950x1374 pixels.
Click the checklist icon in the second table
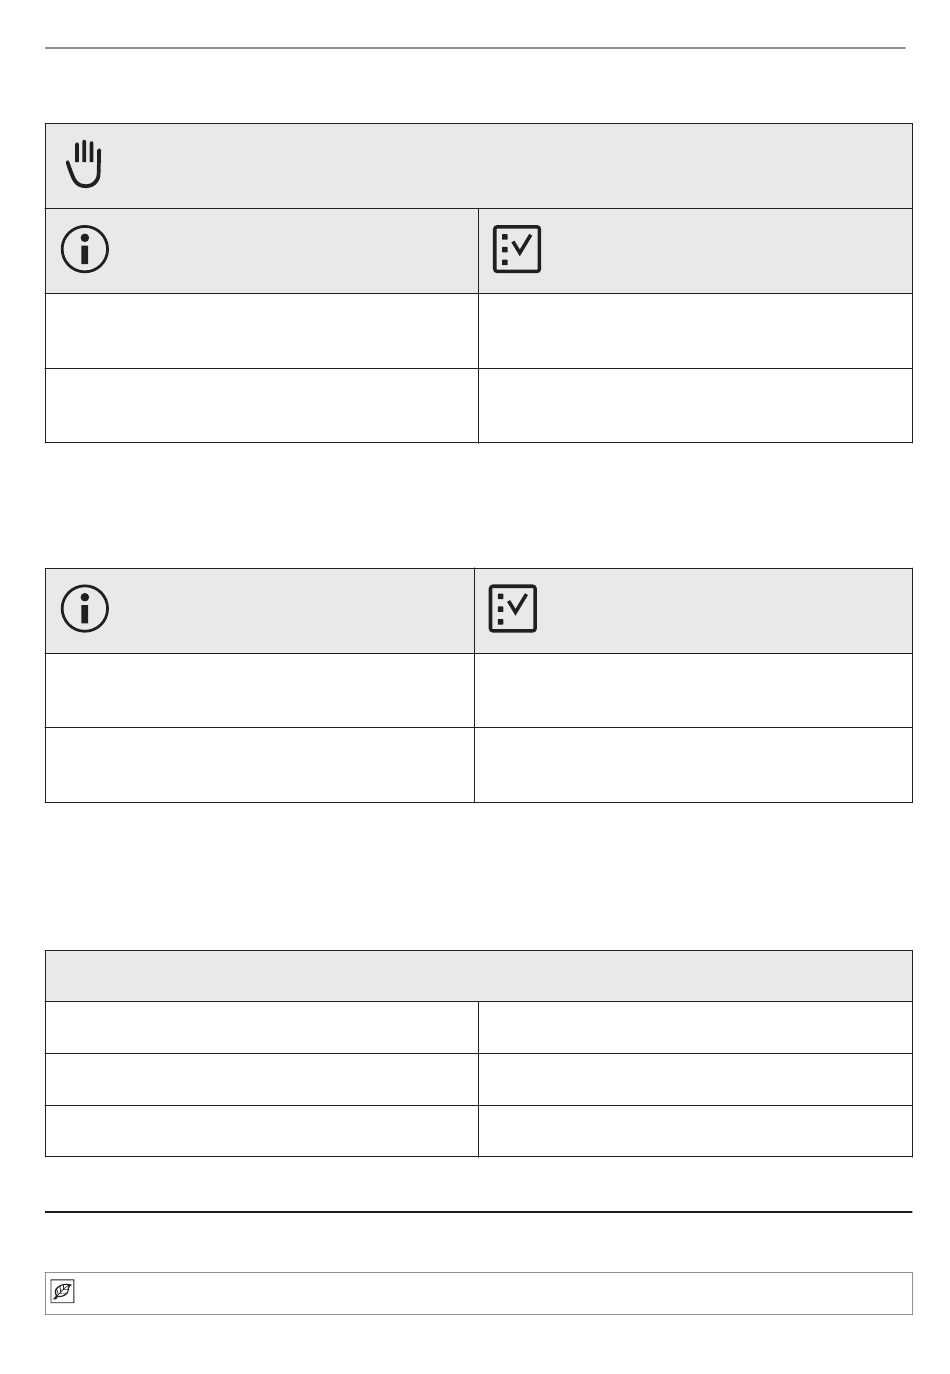point(513,608)
